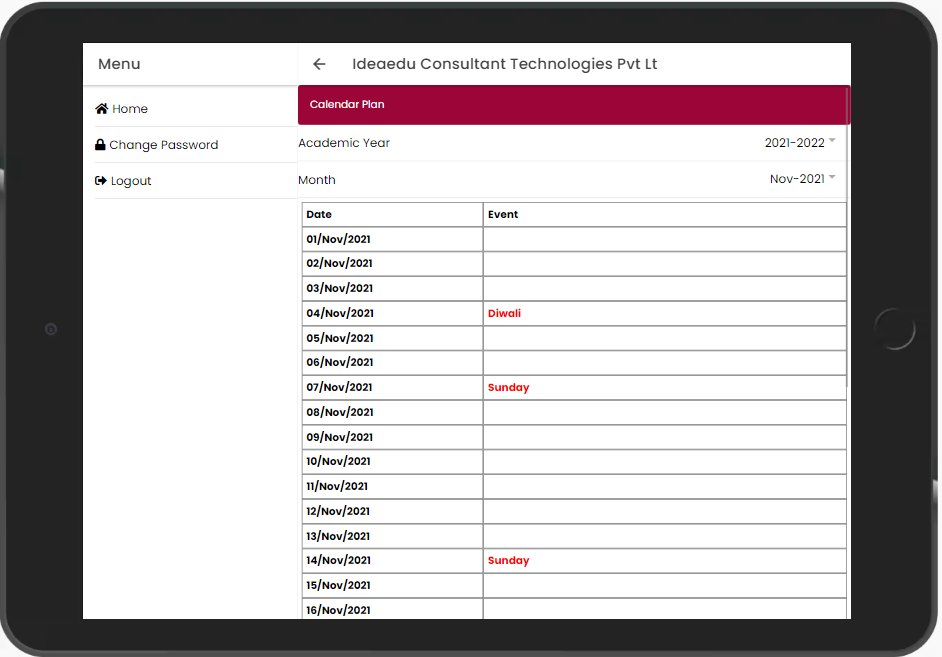
Task: Open the Academic Year 2021-2022 dropdown
Action: click(x=795, y=143)
